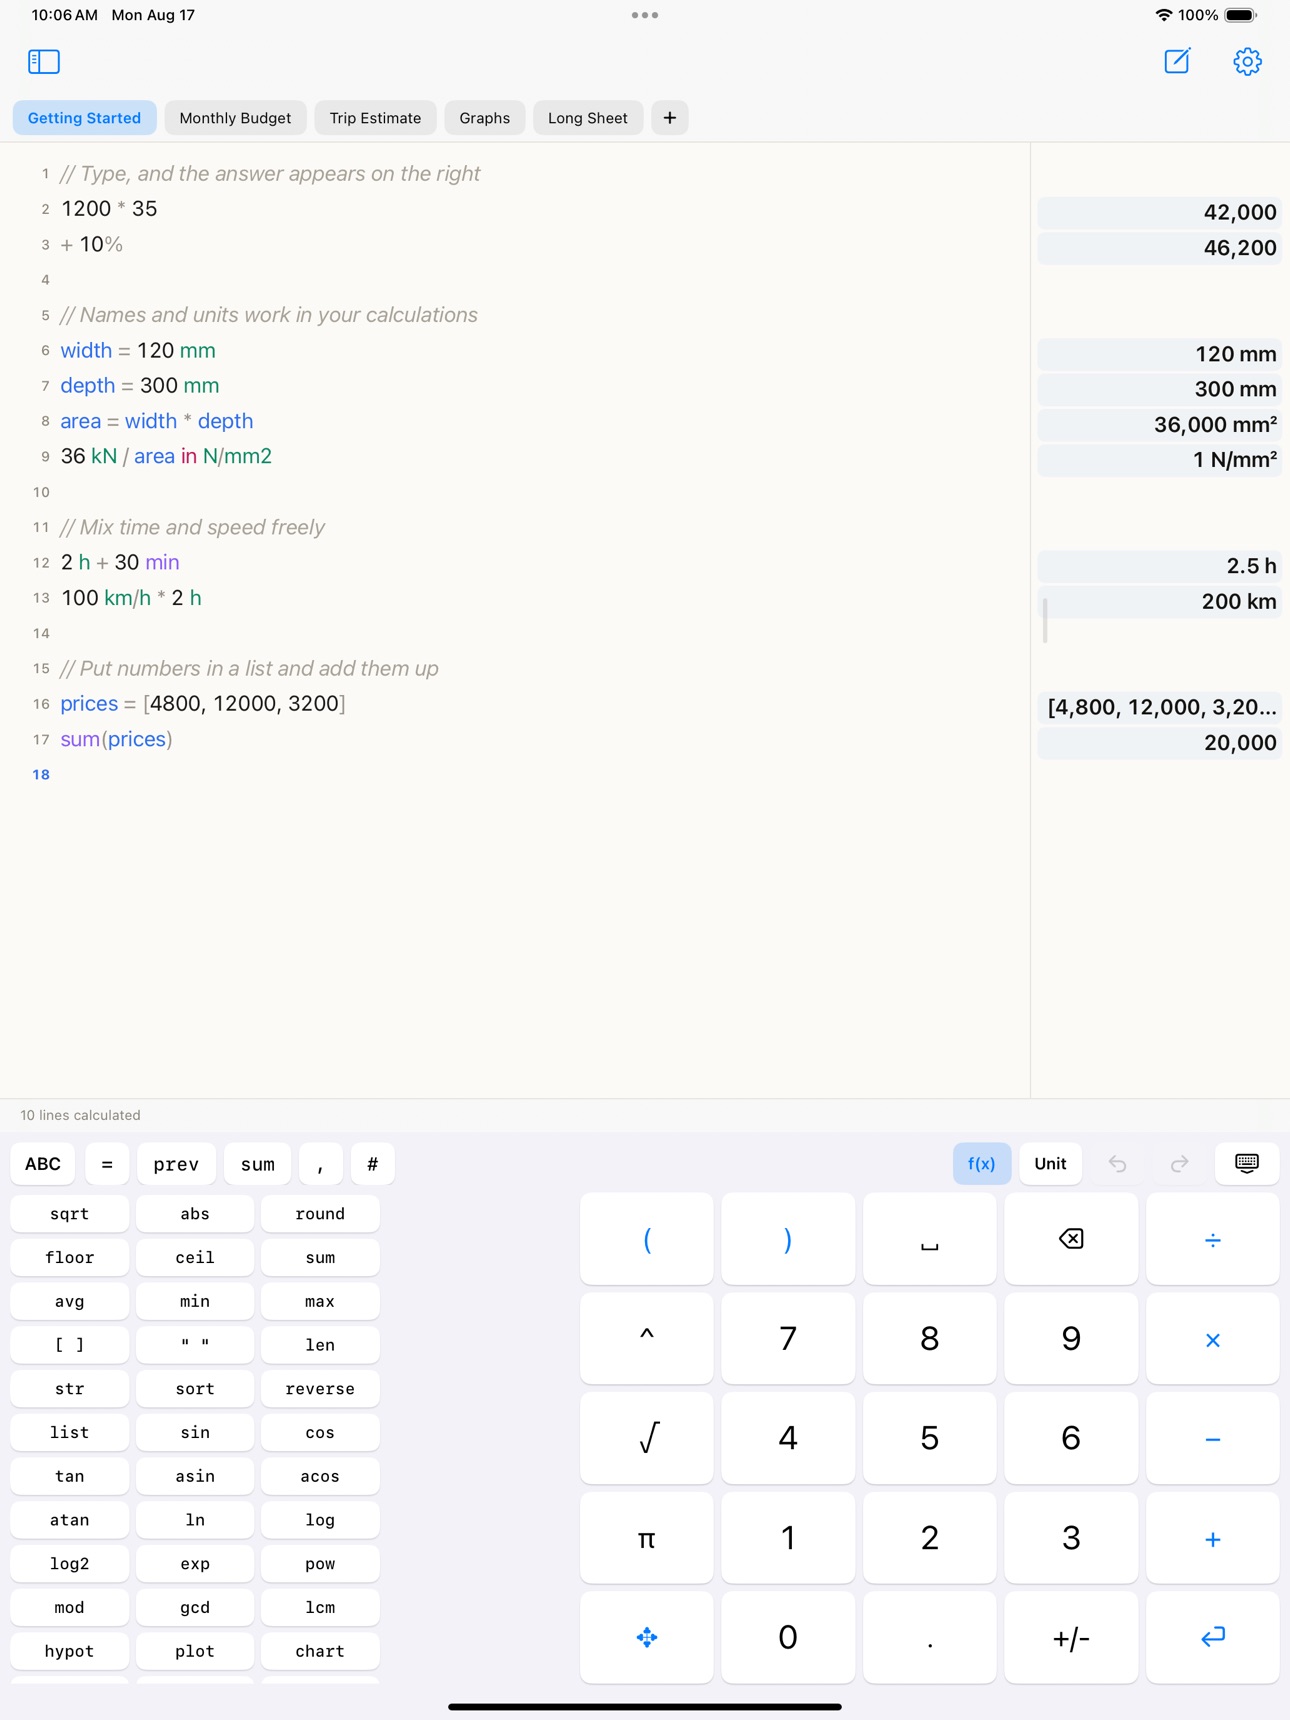Tap the minus operator key
The height and width of the screenshot is (1720, 1290).
[x=1213, y=1438]
